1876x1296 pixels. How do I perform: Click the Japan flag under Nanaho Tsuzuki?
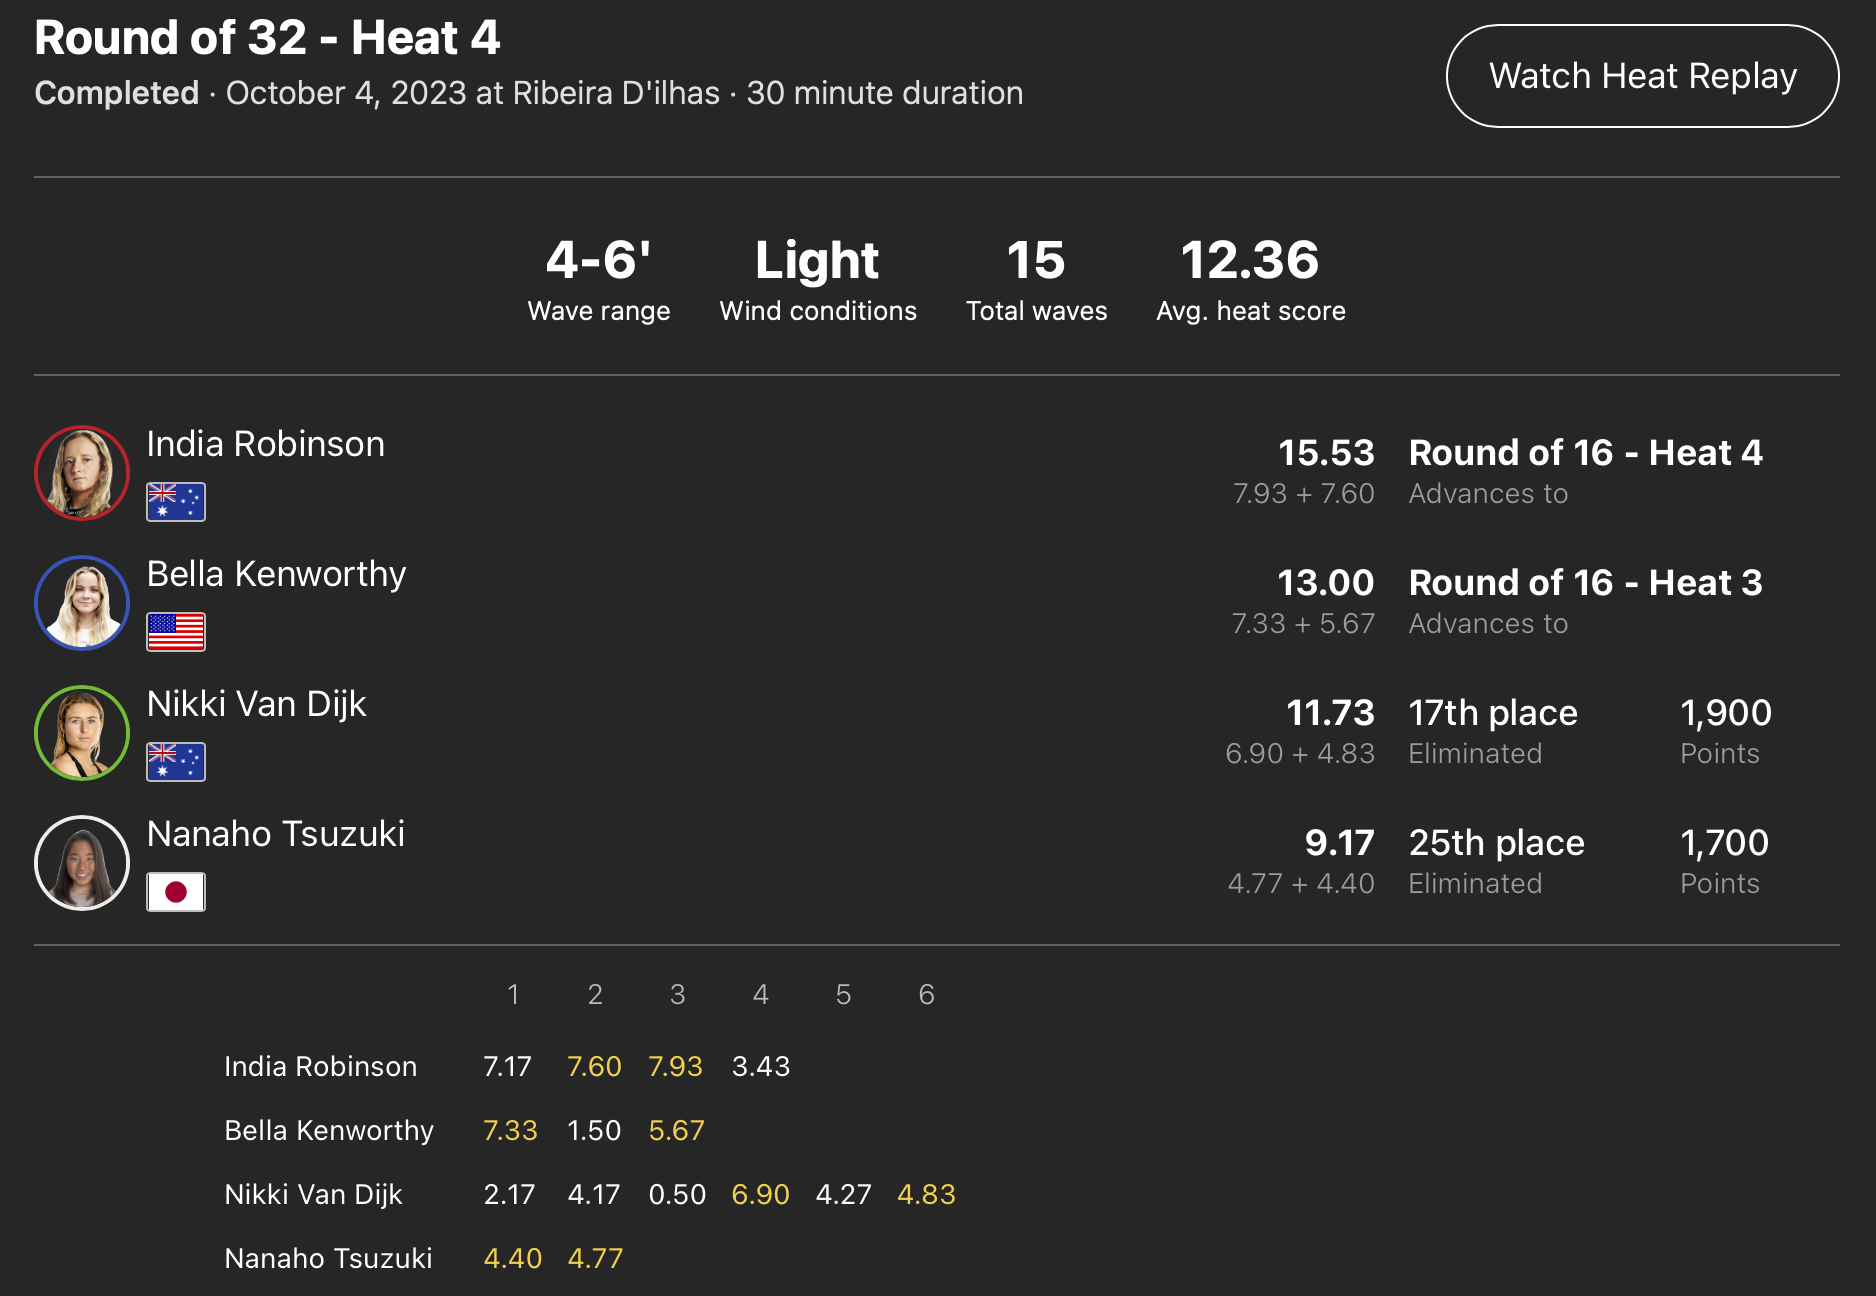(x=176, y=892)
